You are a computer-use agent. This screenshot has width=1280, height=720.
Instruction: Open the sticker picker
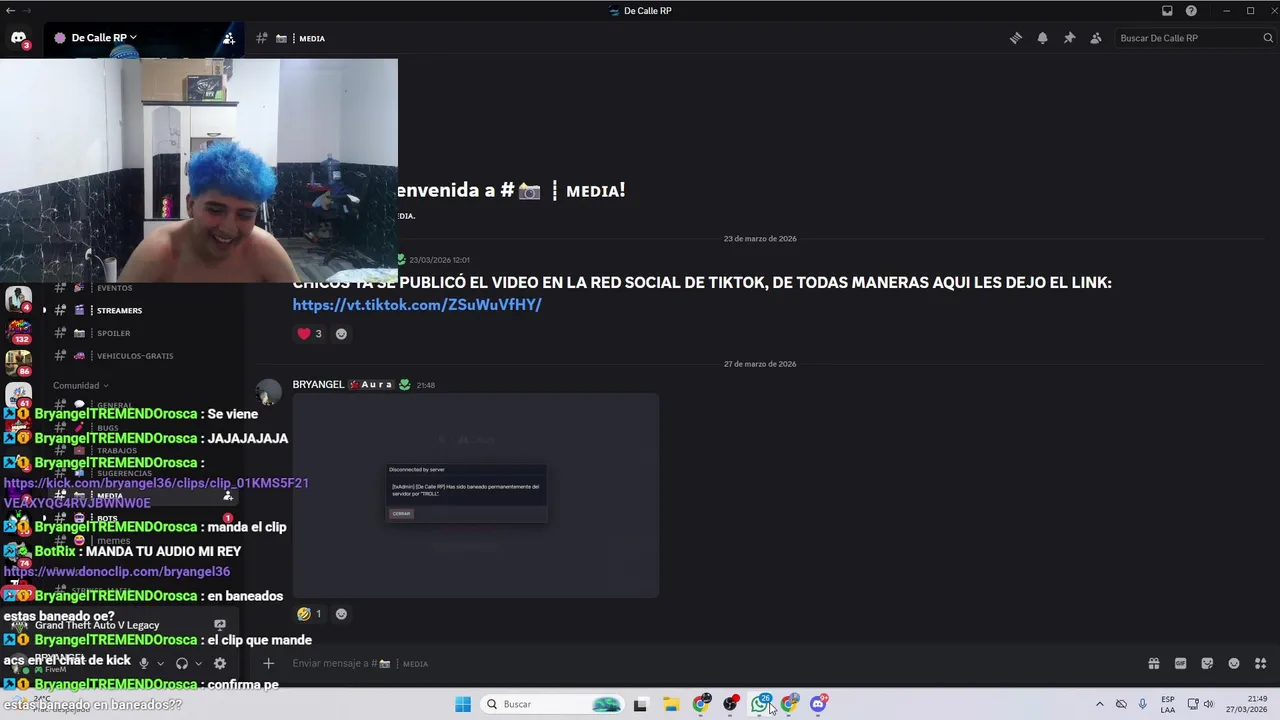pos(1207,663)
